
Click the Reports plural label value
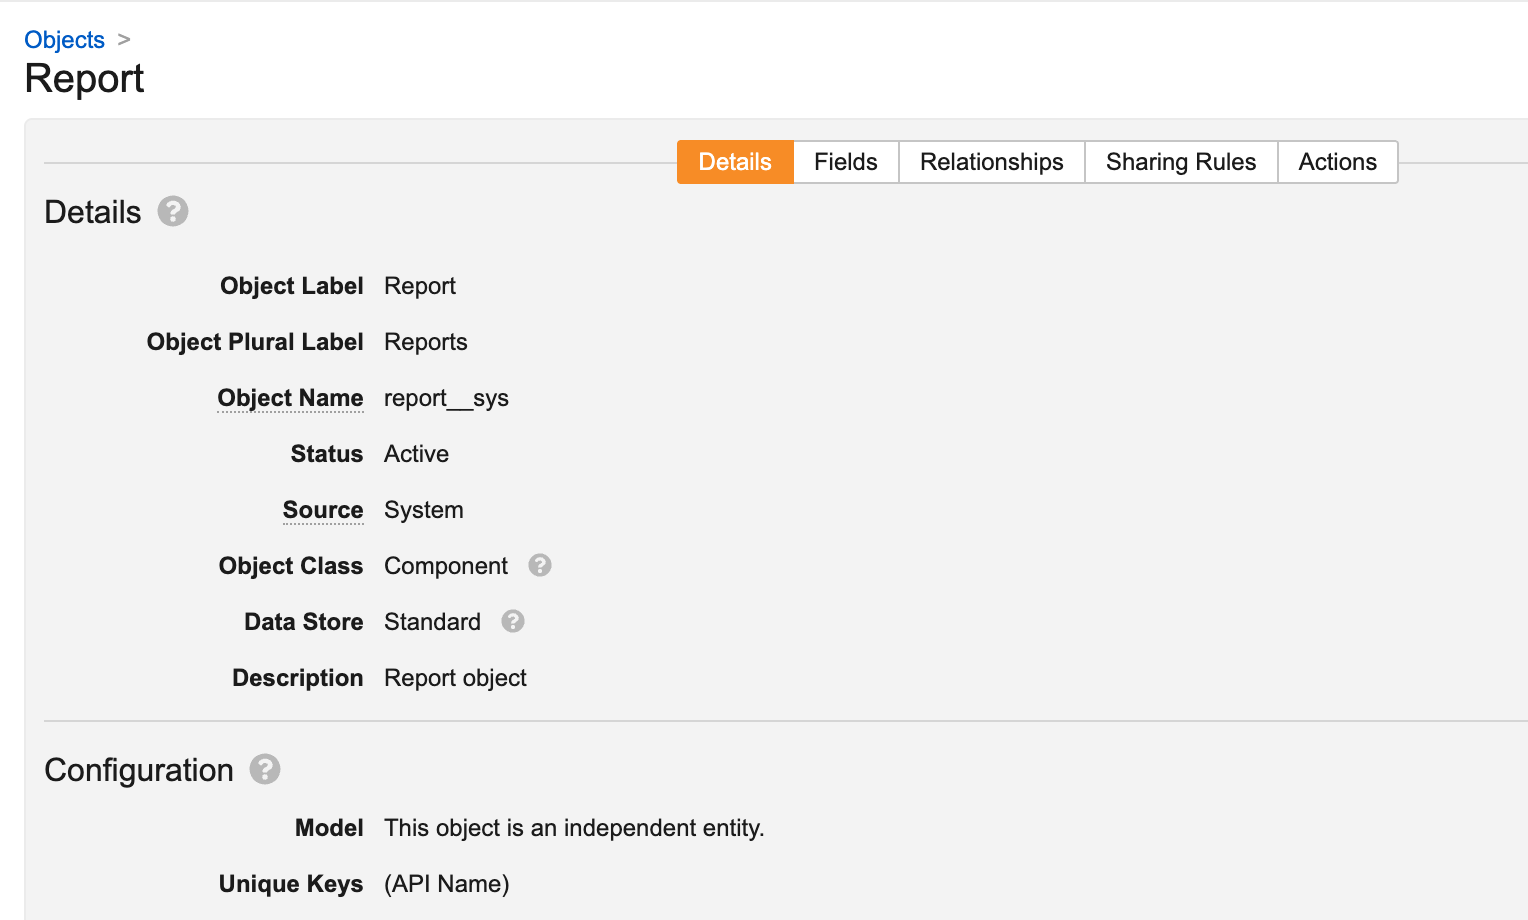pos(425,342)
